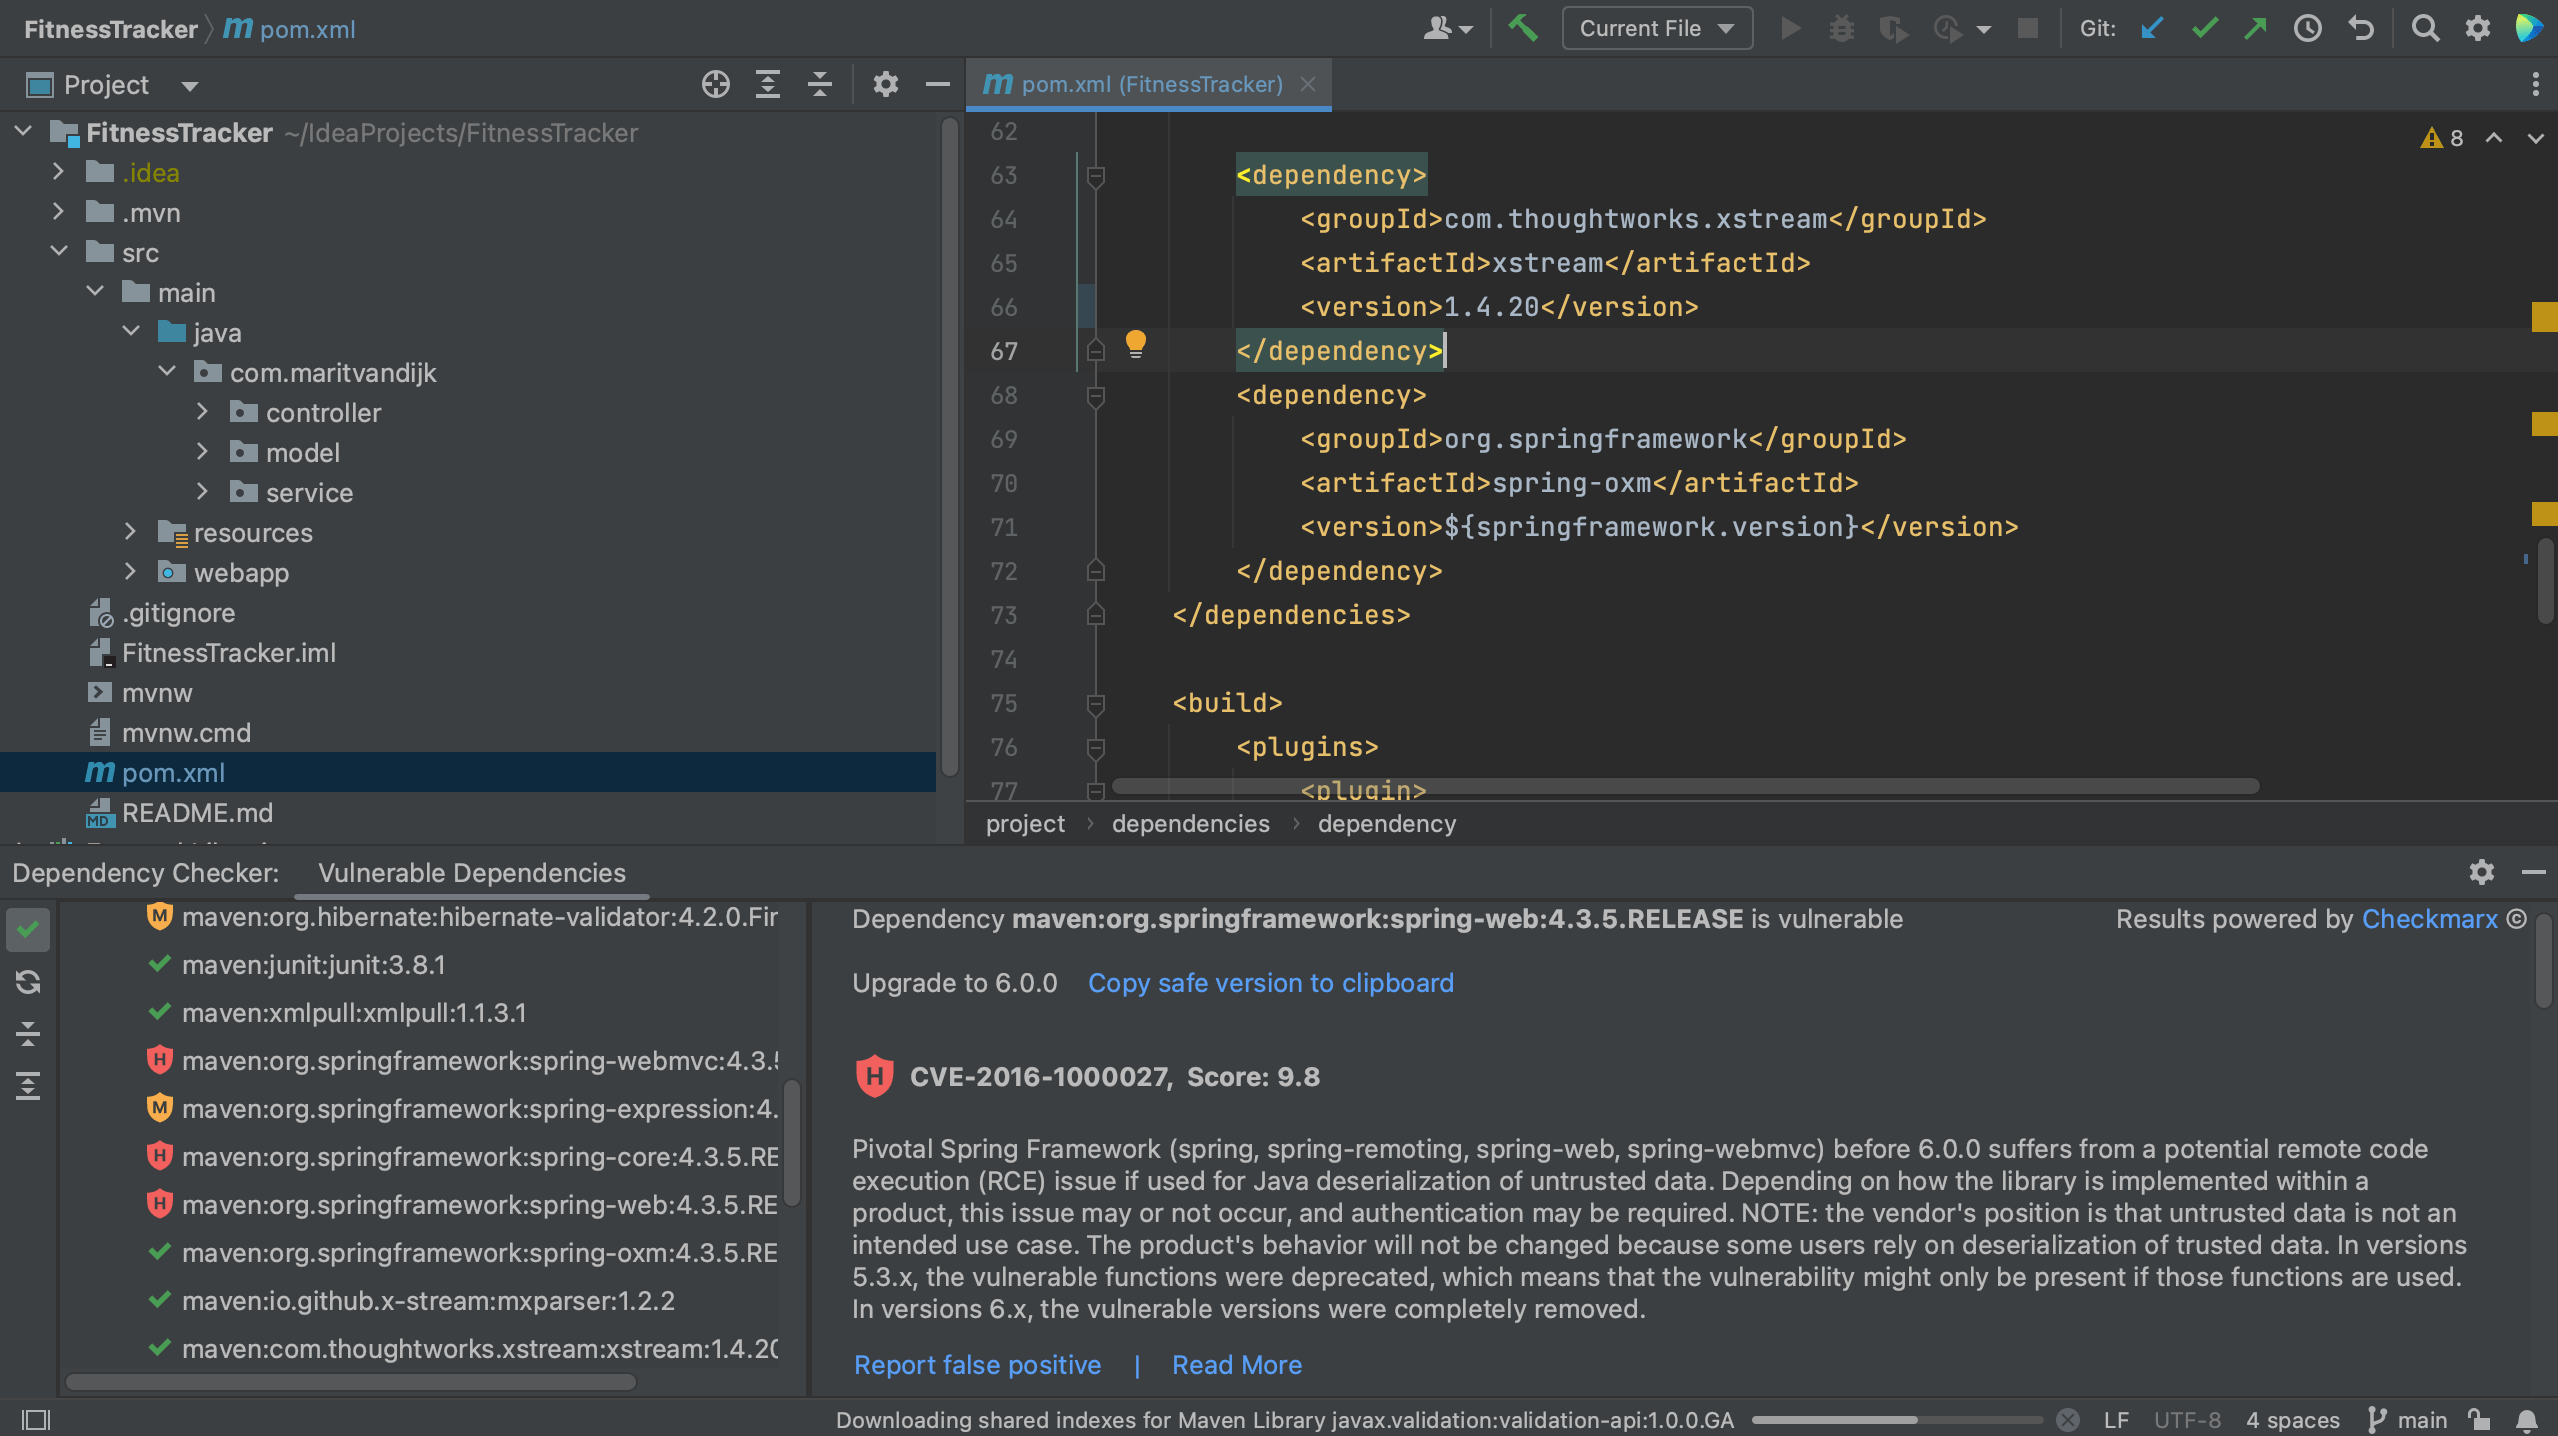Expand the resources directory in project tree
This screenshot has height=1436, width=2558.
(x=130, y=531)
